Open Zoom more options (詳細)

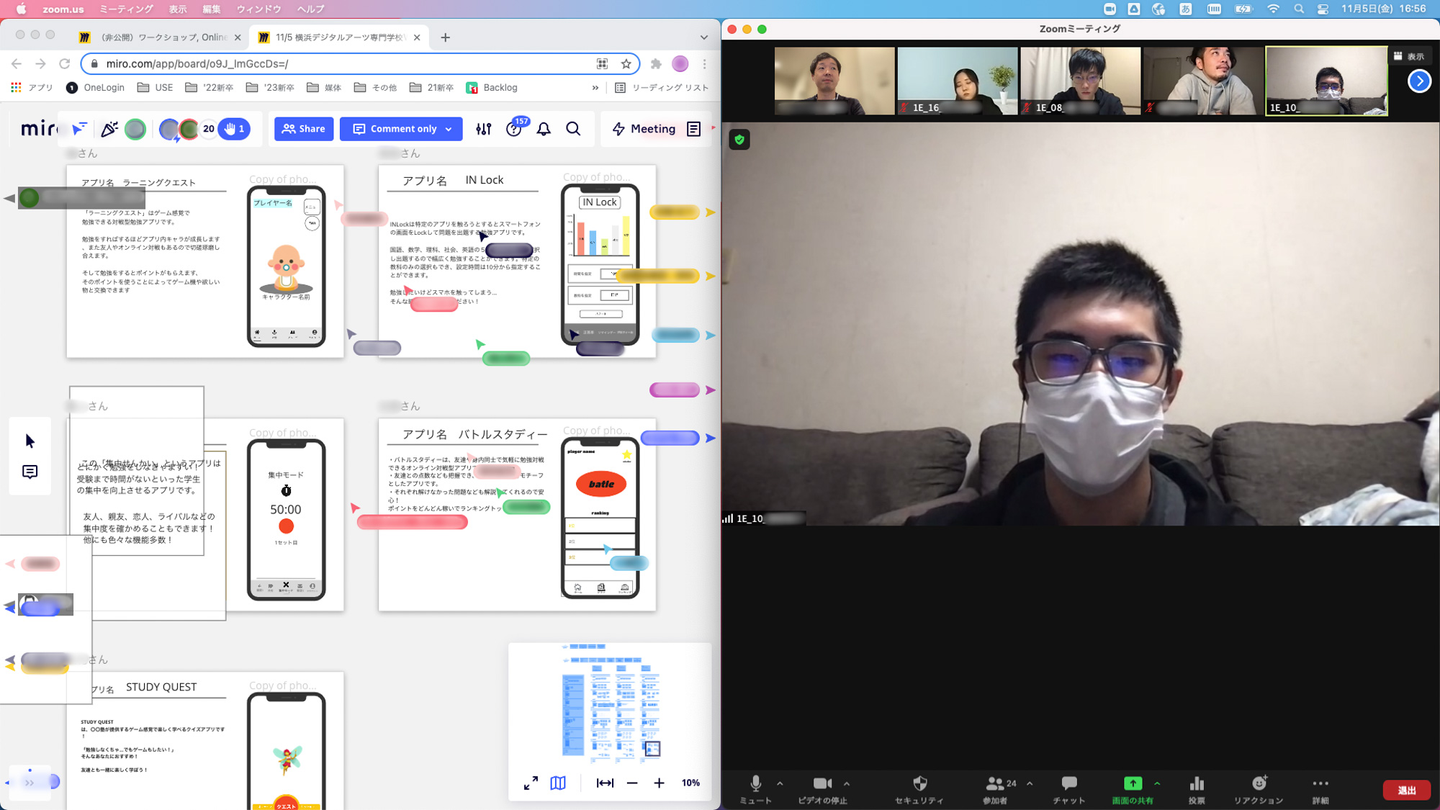point(1320,789)
